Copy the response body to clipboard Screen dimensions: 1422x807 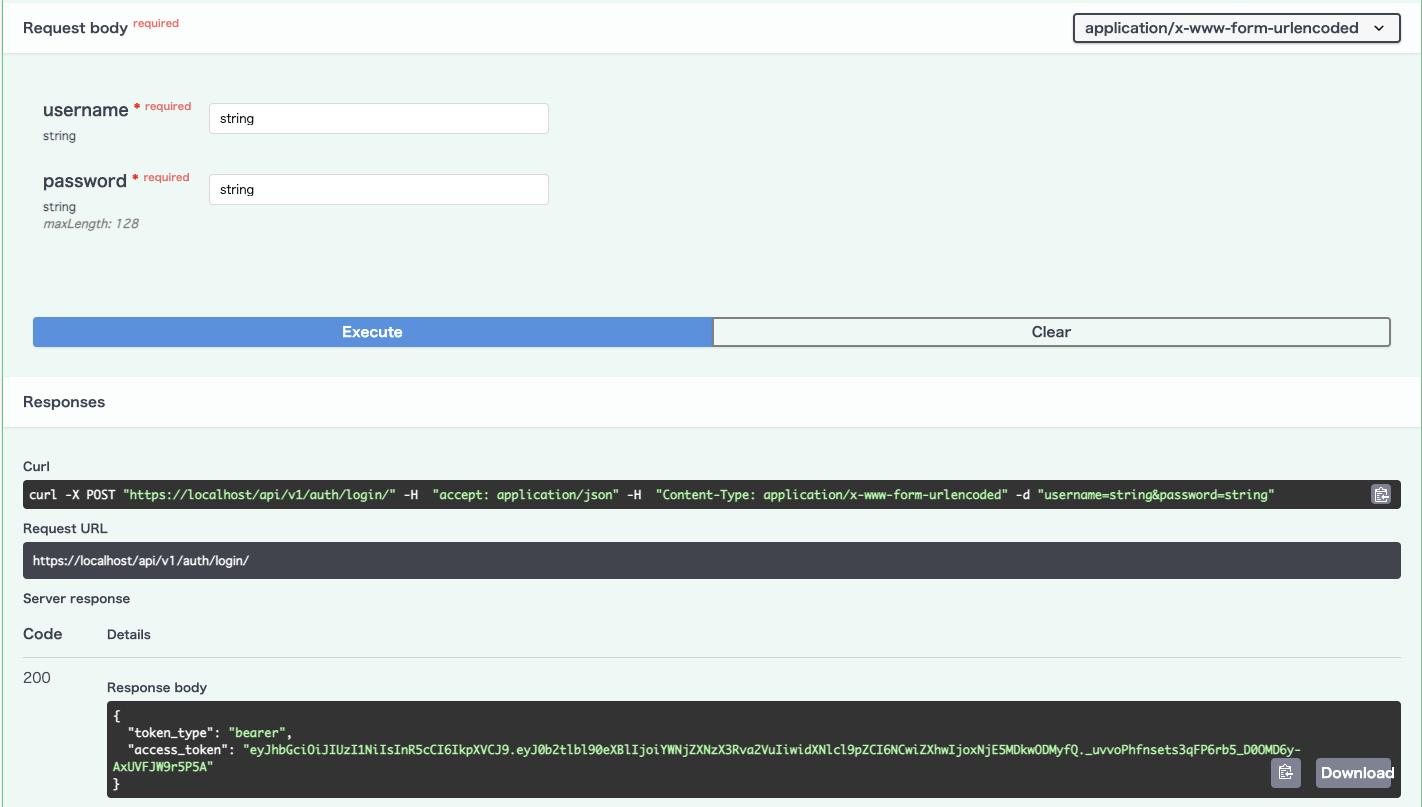pos(1285,772)
